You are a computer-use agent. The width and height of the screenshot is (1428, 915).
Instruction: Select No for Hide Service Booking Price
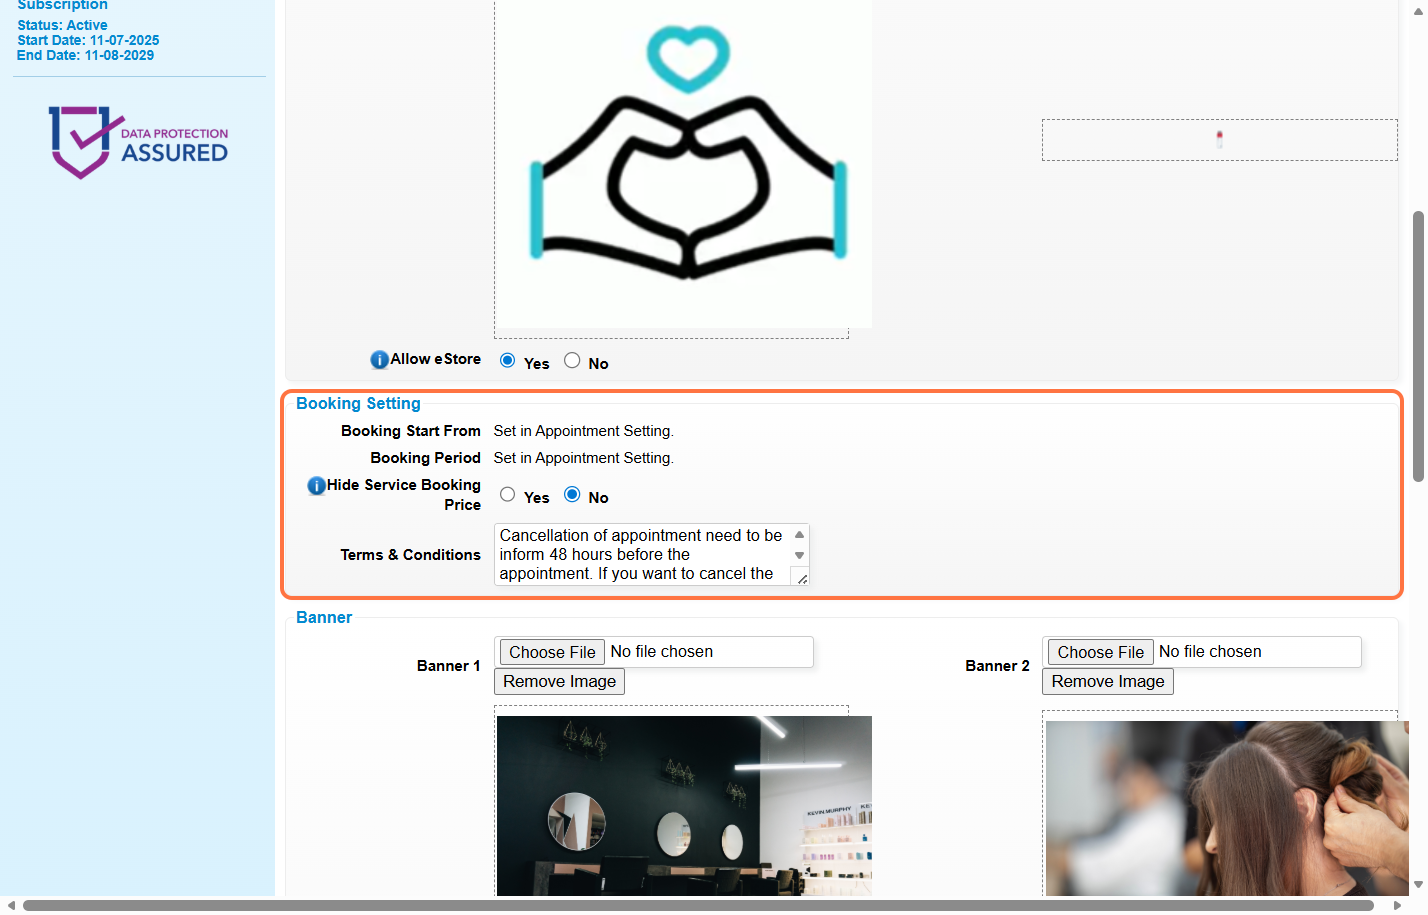[572, 495]
